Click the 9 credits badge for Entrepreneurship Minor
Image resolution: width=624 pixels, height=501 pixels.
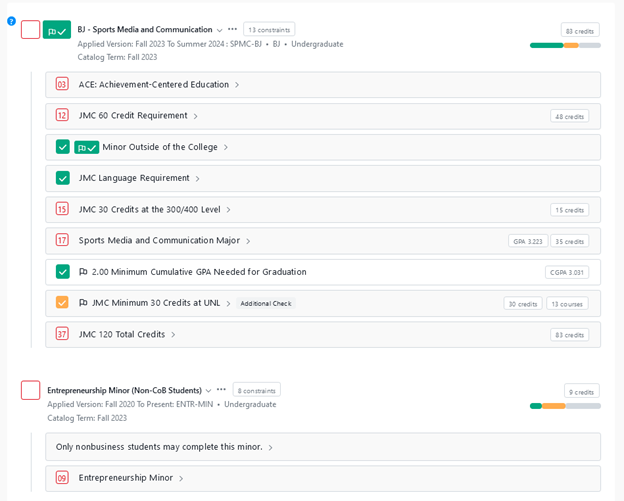(581, 392)
